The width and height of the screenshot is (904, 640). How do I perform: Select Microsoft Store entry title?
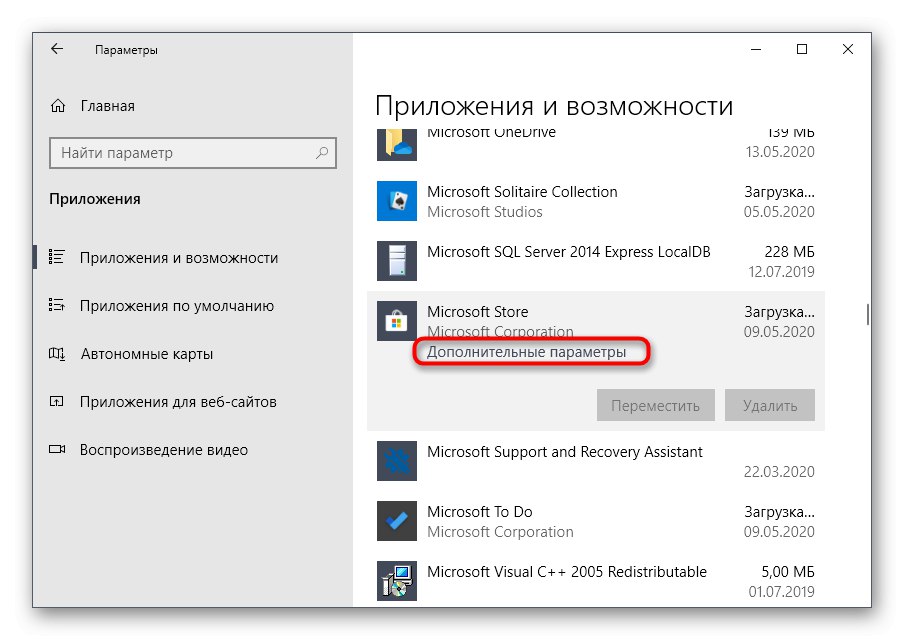477,312
